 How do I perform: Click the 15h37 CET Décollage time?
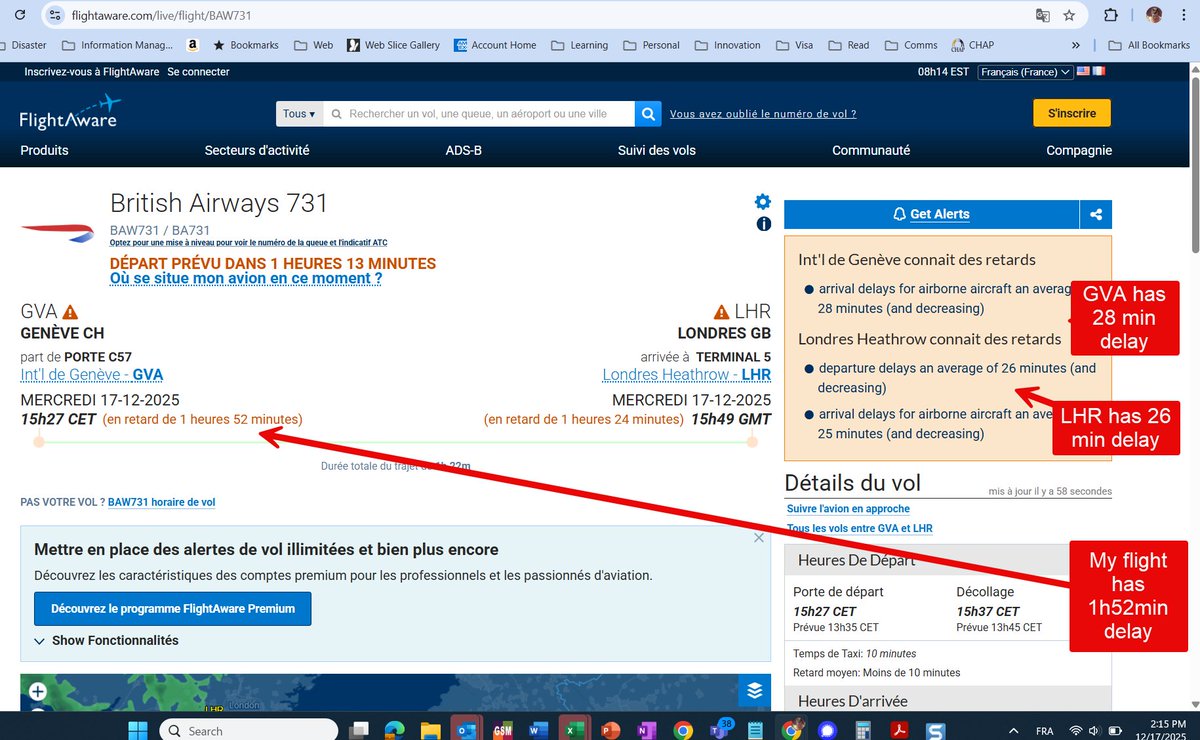[x=988, y=612]
